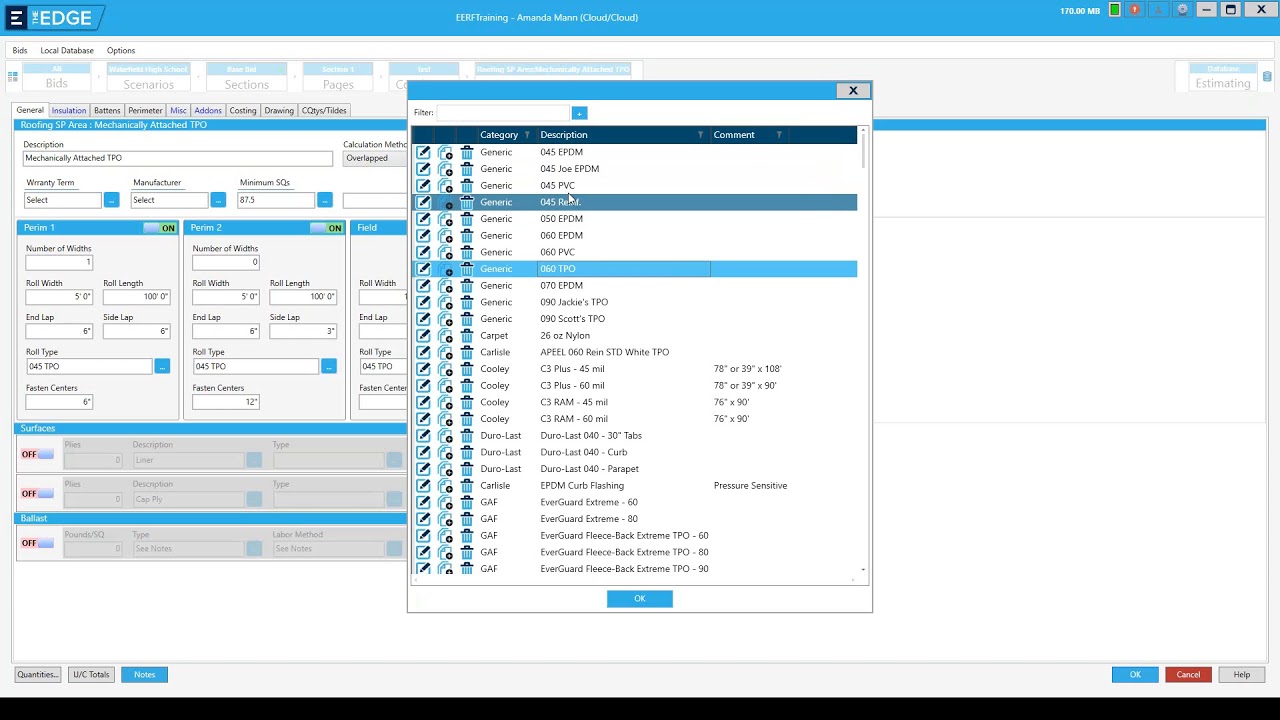Screen dimensions: 1280x720
Task: Duplicate the 045 Joe EPDM entry
Action: pos(445,169)
